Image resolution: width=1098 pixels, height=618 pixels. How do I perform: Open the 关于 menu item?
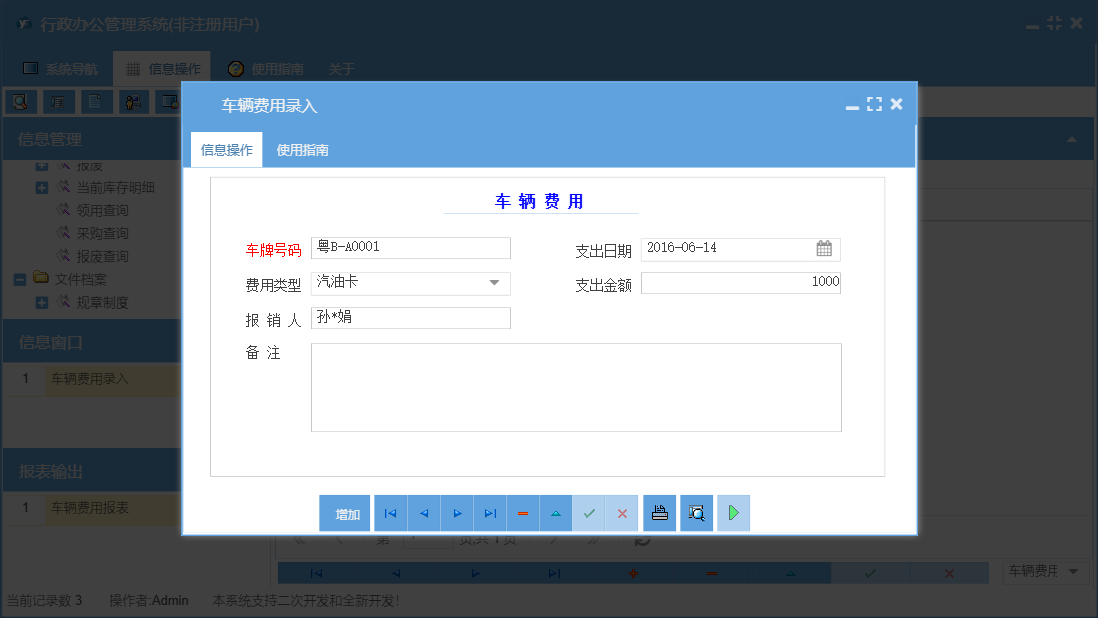coord(341,68)
